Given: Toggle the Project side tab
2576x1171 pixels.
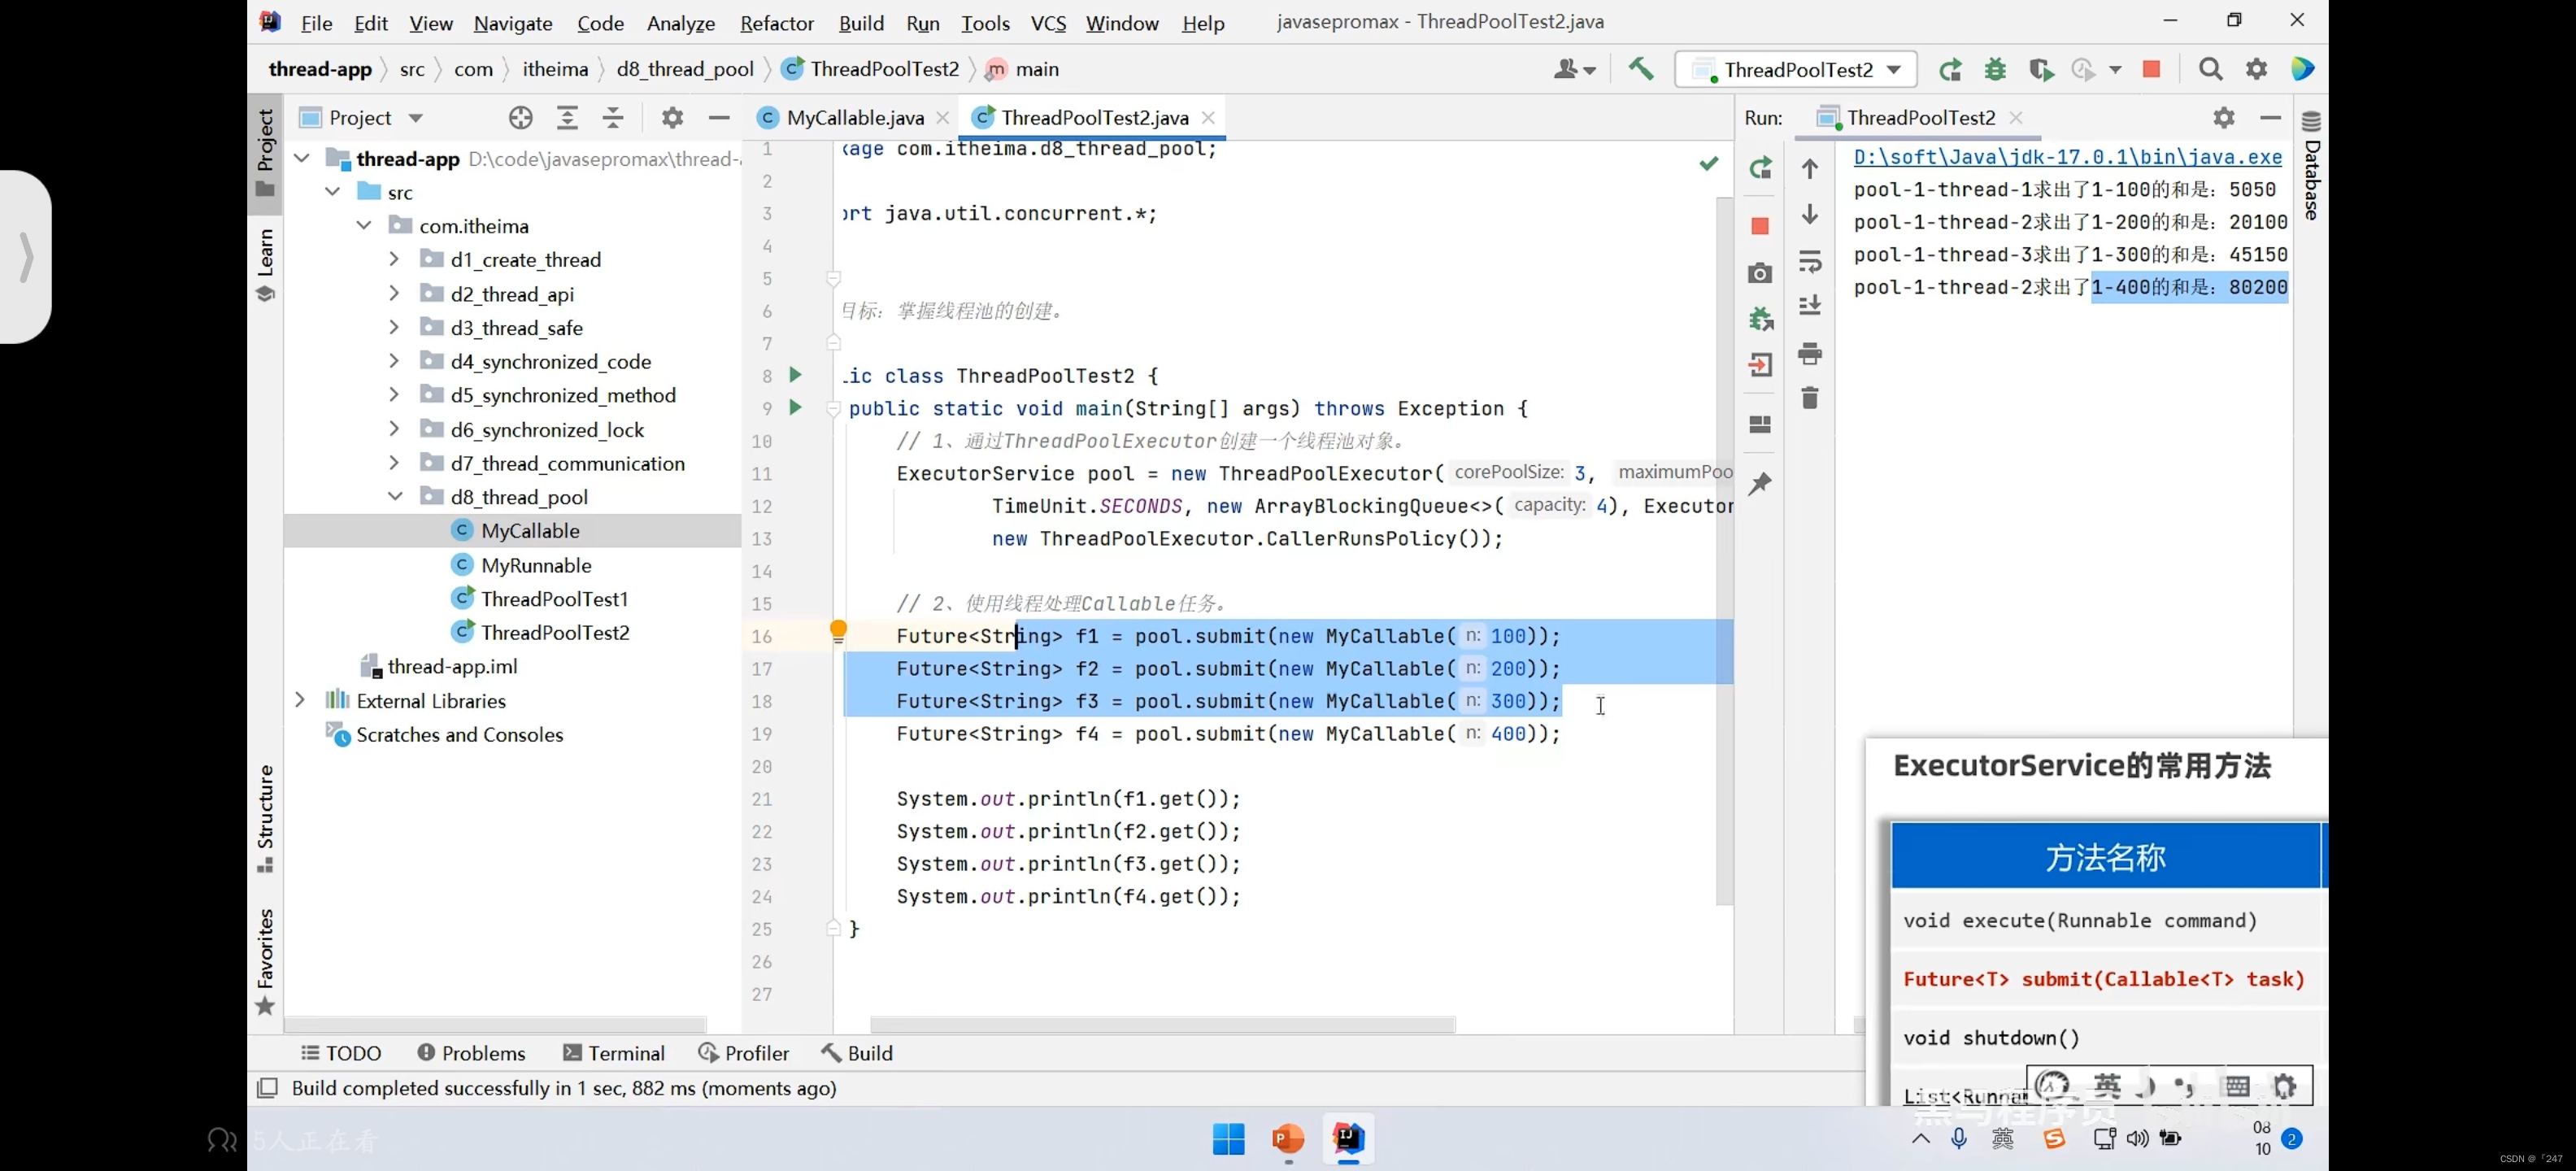Looking at the screenshot, I should [265, 152].
